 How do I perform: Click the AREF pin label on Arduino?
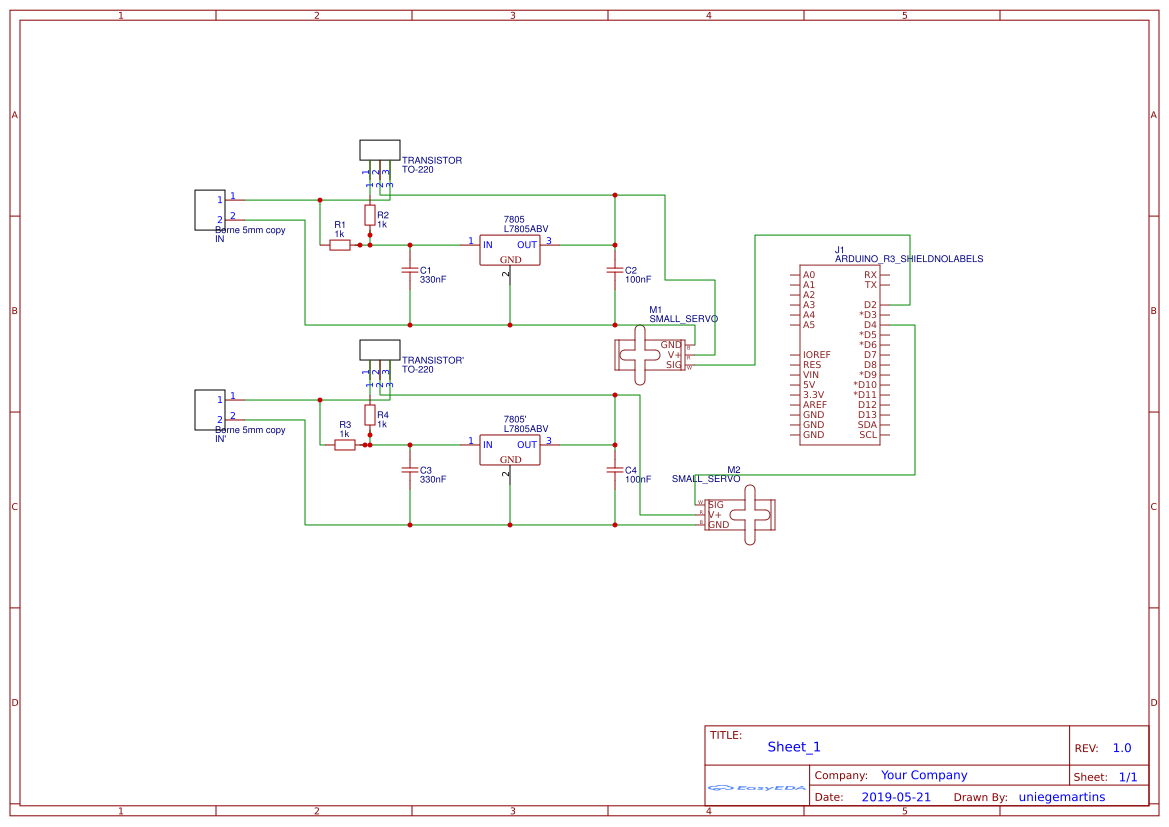[815, 405]
